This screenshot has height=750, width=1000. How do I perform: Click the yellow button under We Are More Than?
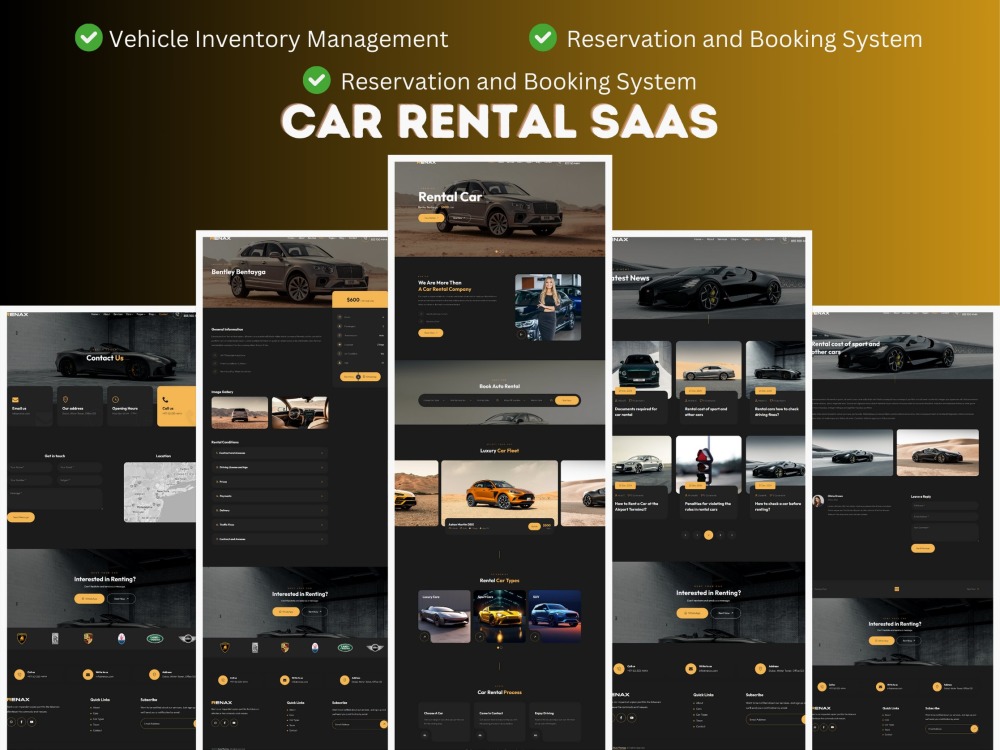430,333
